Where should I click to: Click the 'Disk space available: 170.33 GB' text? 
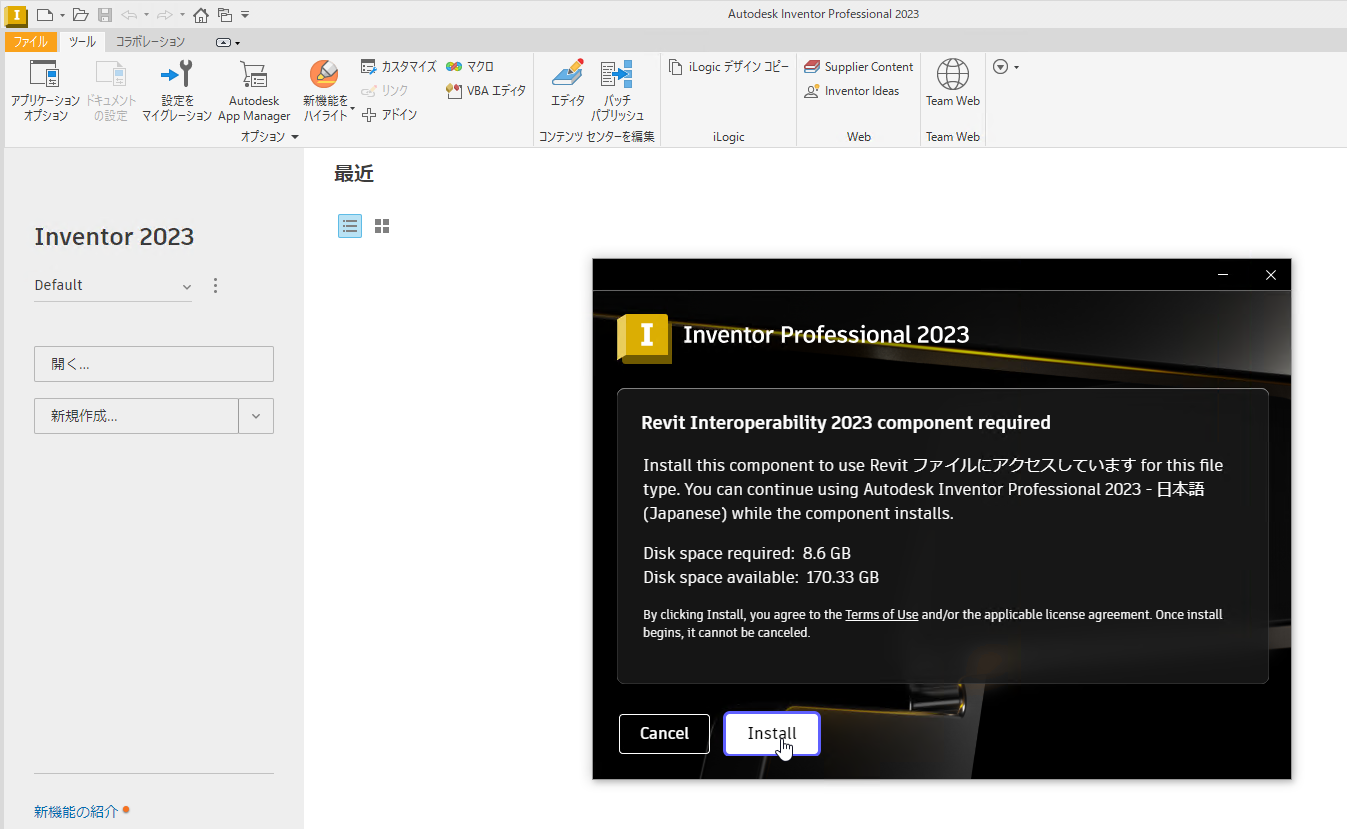[761, 577]
